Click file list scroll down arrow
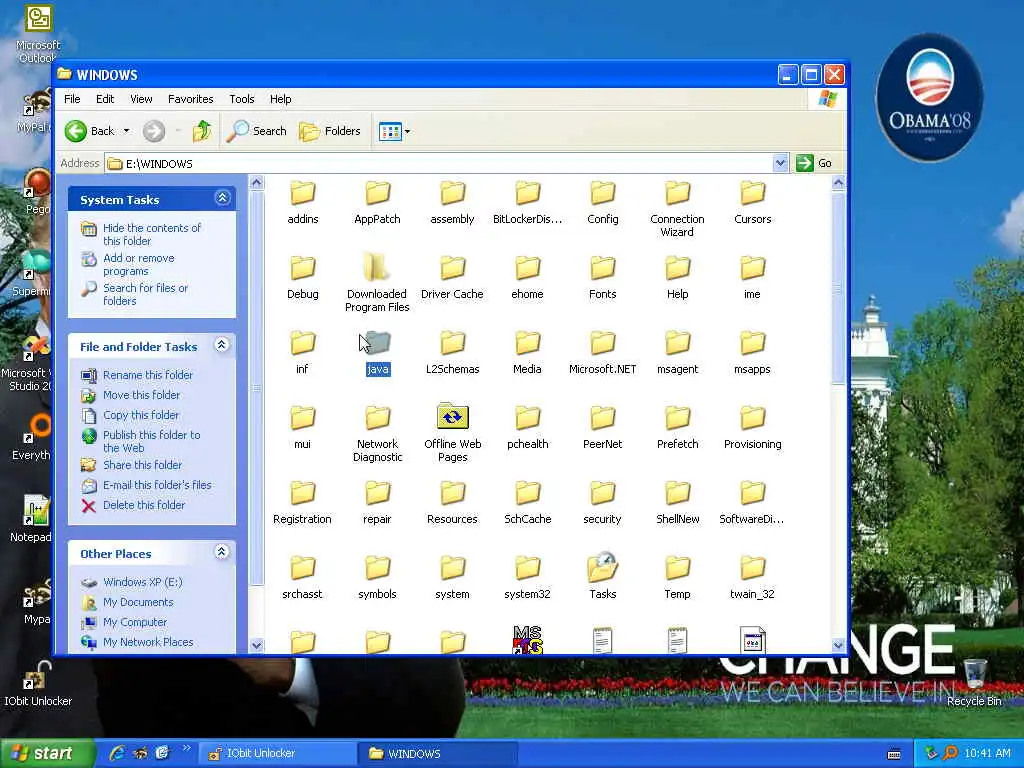The height and width of the screenshot is (768, 1024). click(x=839, y=645)
